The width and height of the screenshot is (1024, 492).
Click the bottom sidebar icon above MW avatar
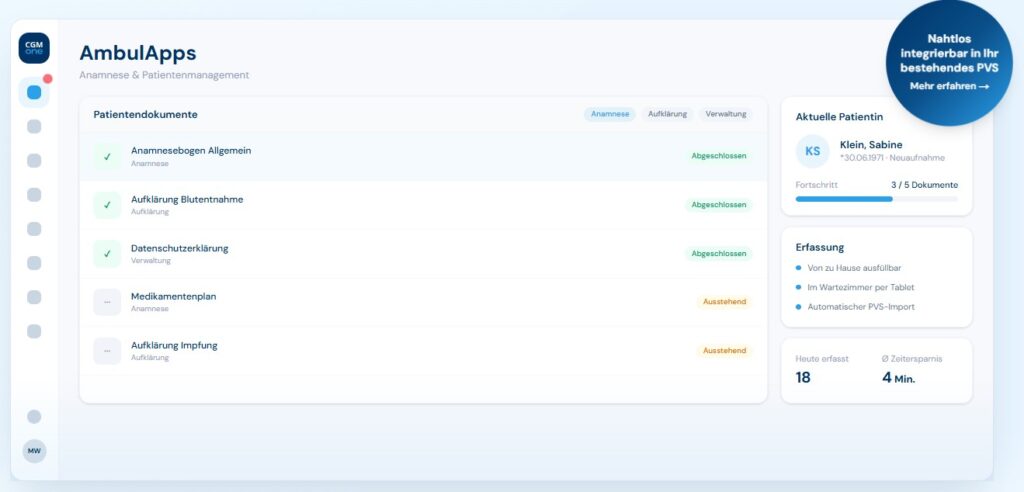pyautogui.click(x=34, y=417)
